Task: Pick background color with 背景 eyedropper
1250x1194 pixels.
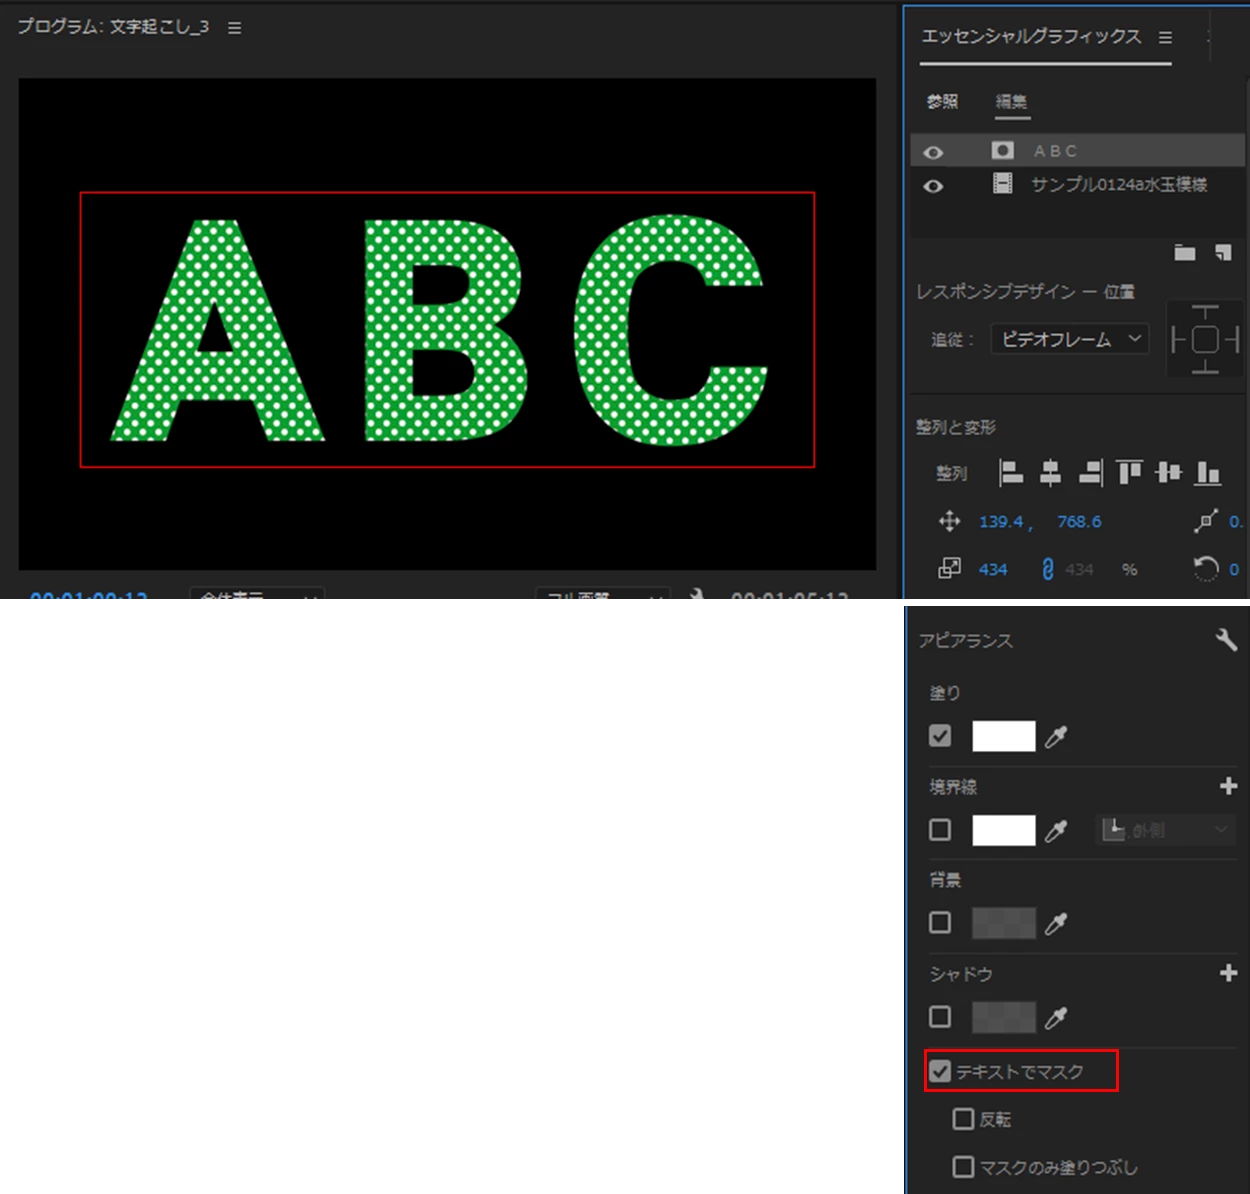Action: (x=1056, y=923)
